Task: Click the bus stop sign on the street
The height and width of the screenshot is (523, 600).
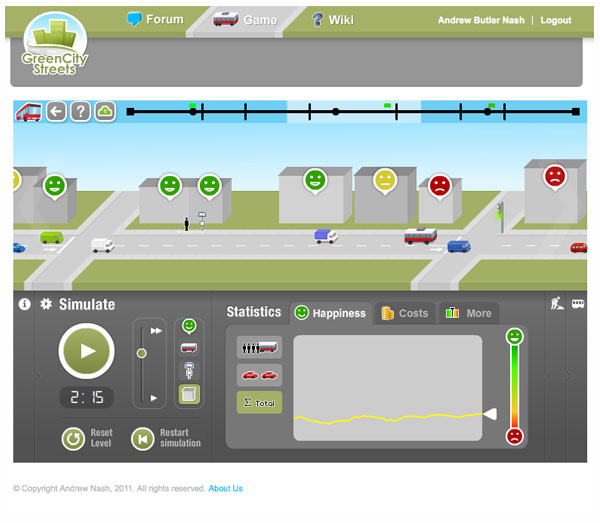Action: 202,221
